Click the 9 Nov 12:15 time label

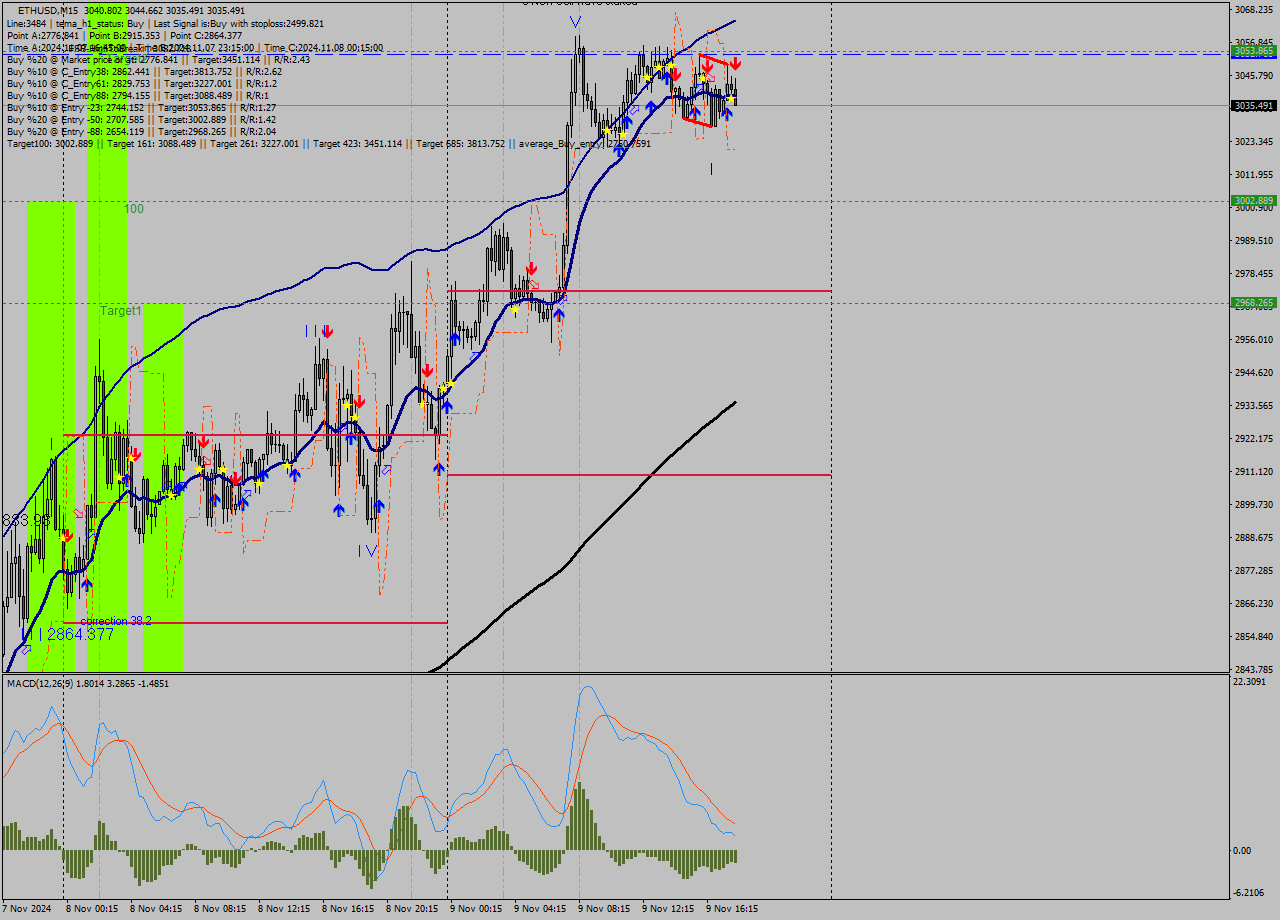point(668,909)
